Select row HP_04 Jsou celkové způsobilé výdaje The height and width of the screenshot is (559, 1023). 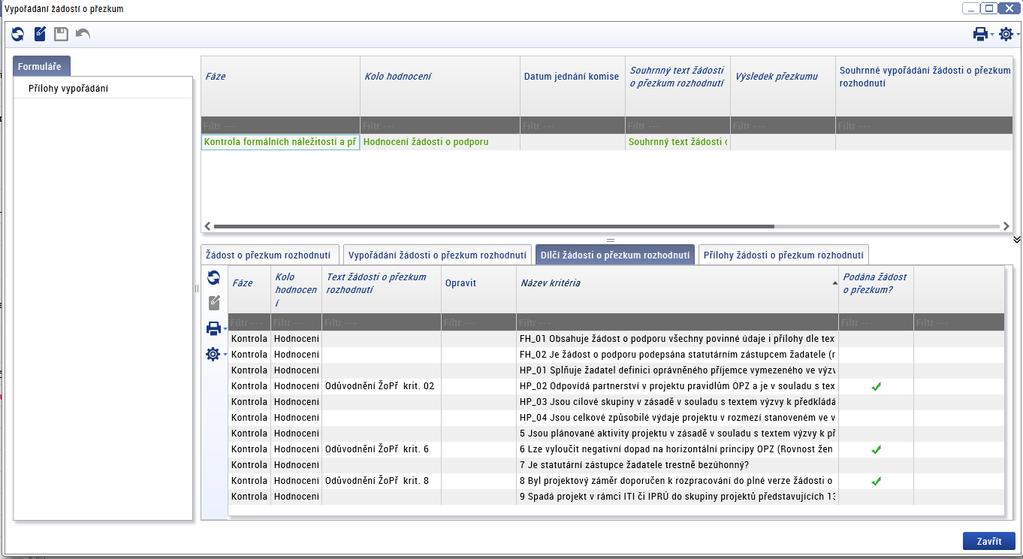pyautogui.click(x=616, y=417)
